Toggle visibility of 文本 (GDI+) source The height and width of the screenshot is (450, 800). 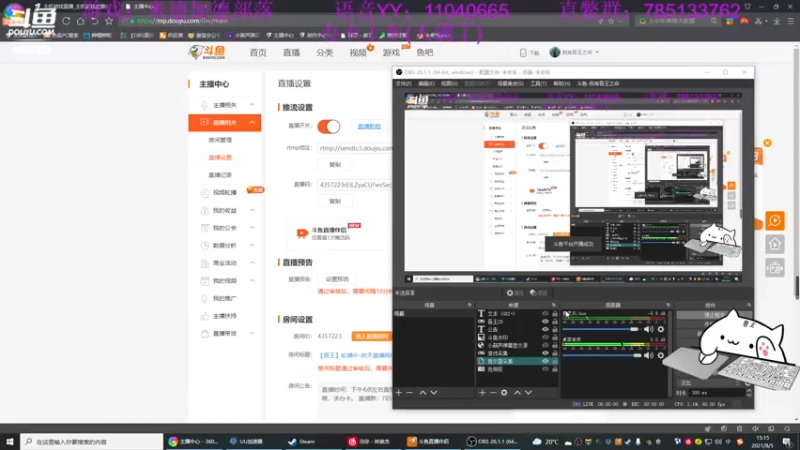pos(545,314)
